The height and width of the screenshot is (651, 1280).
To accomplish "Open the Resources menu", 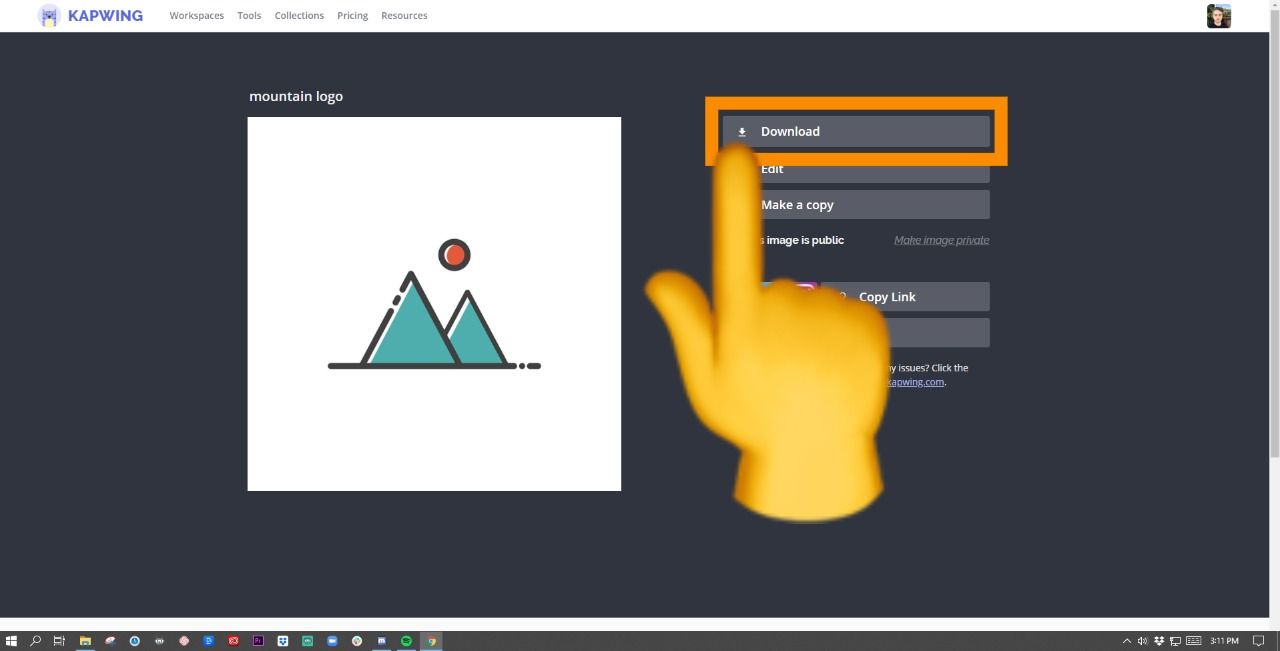I will coord(404,15).
